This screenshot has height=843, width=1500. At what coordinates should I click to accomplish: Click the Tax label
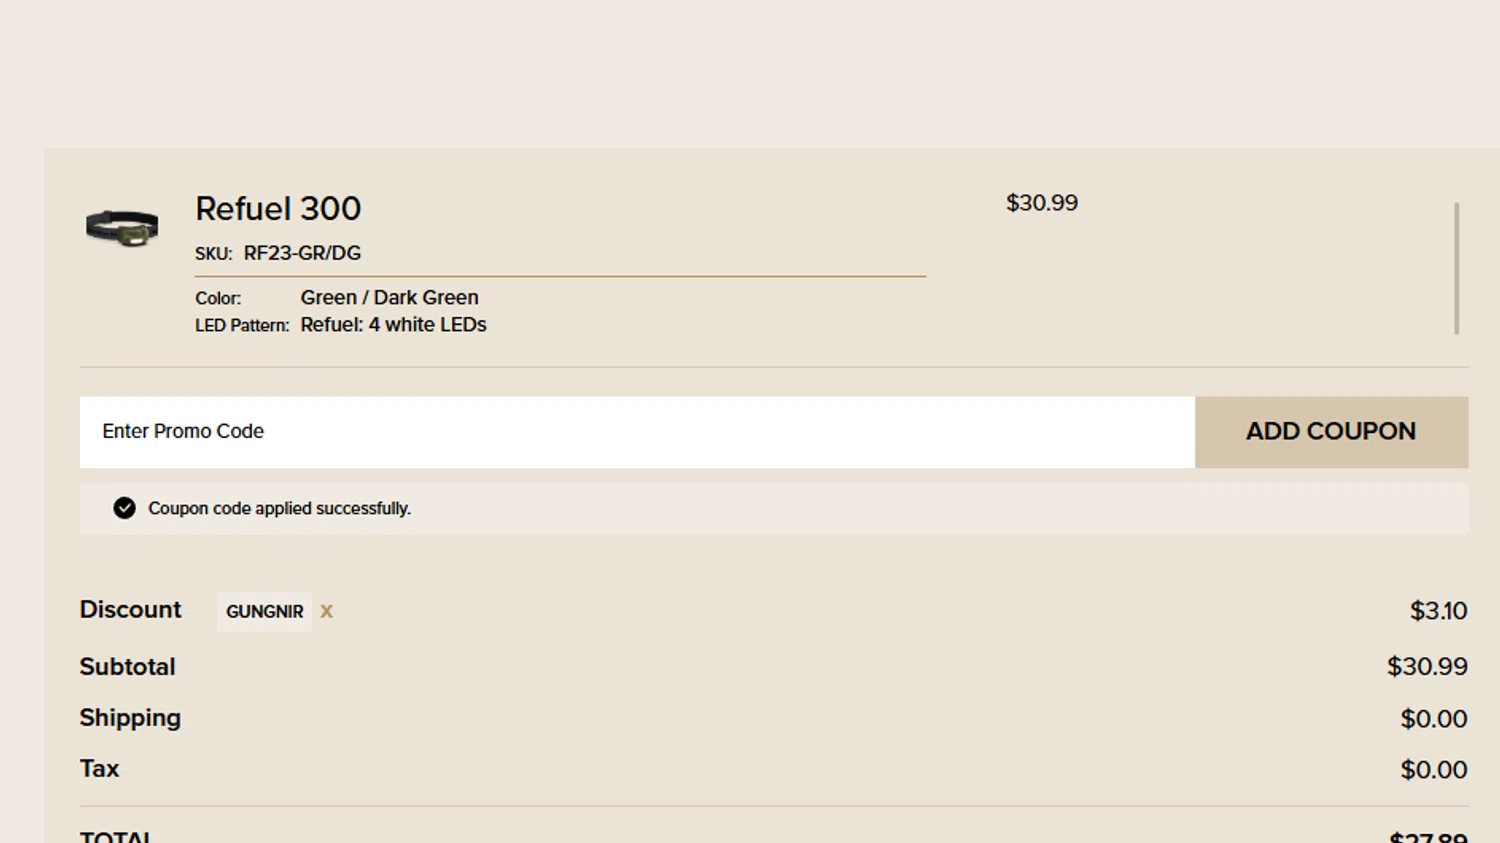(99, 769)
